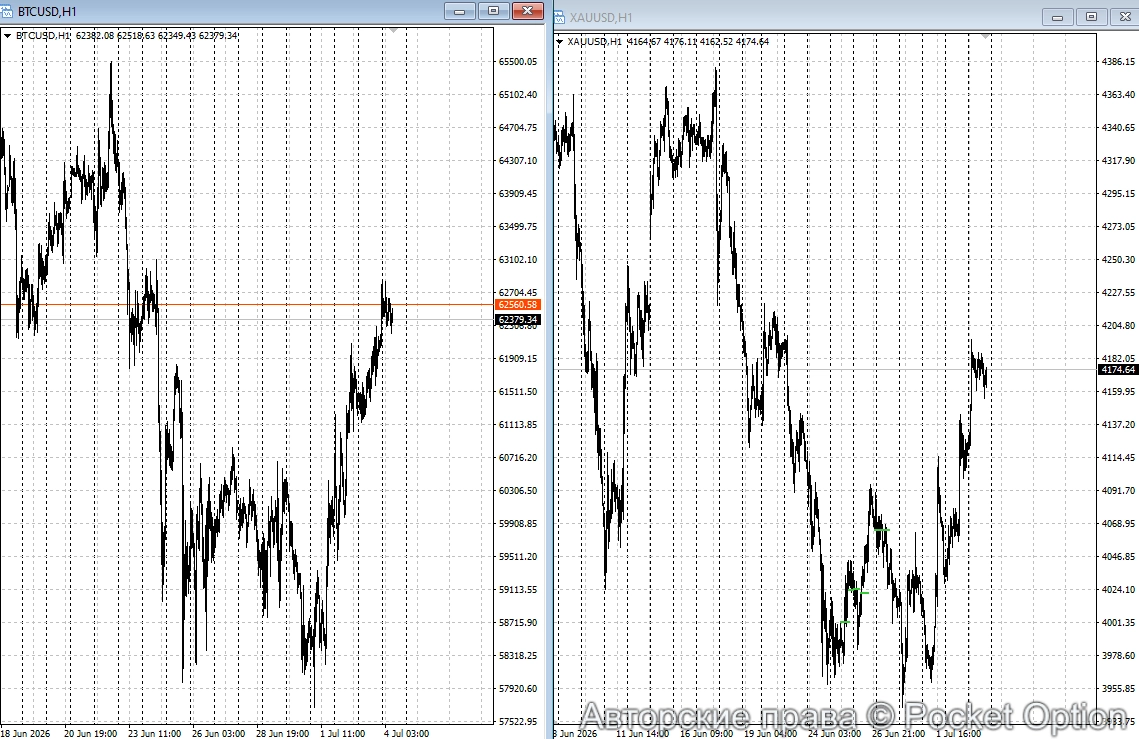The image size is (1139, 739).
Task: Click the black 62379.34 current price label
Action: (x=518, y=320)
